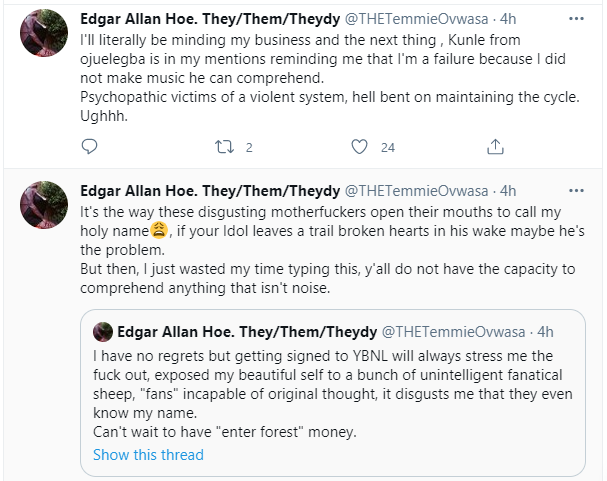Like the tweet with 24 likes
607x481 pixels.
pos(361,147)
